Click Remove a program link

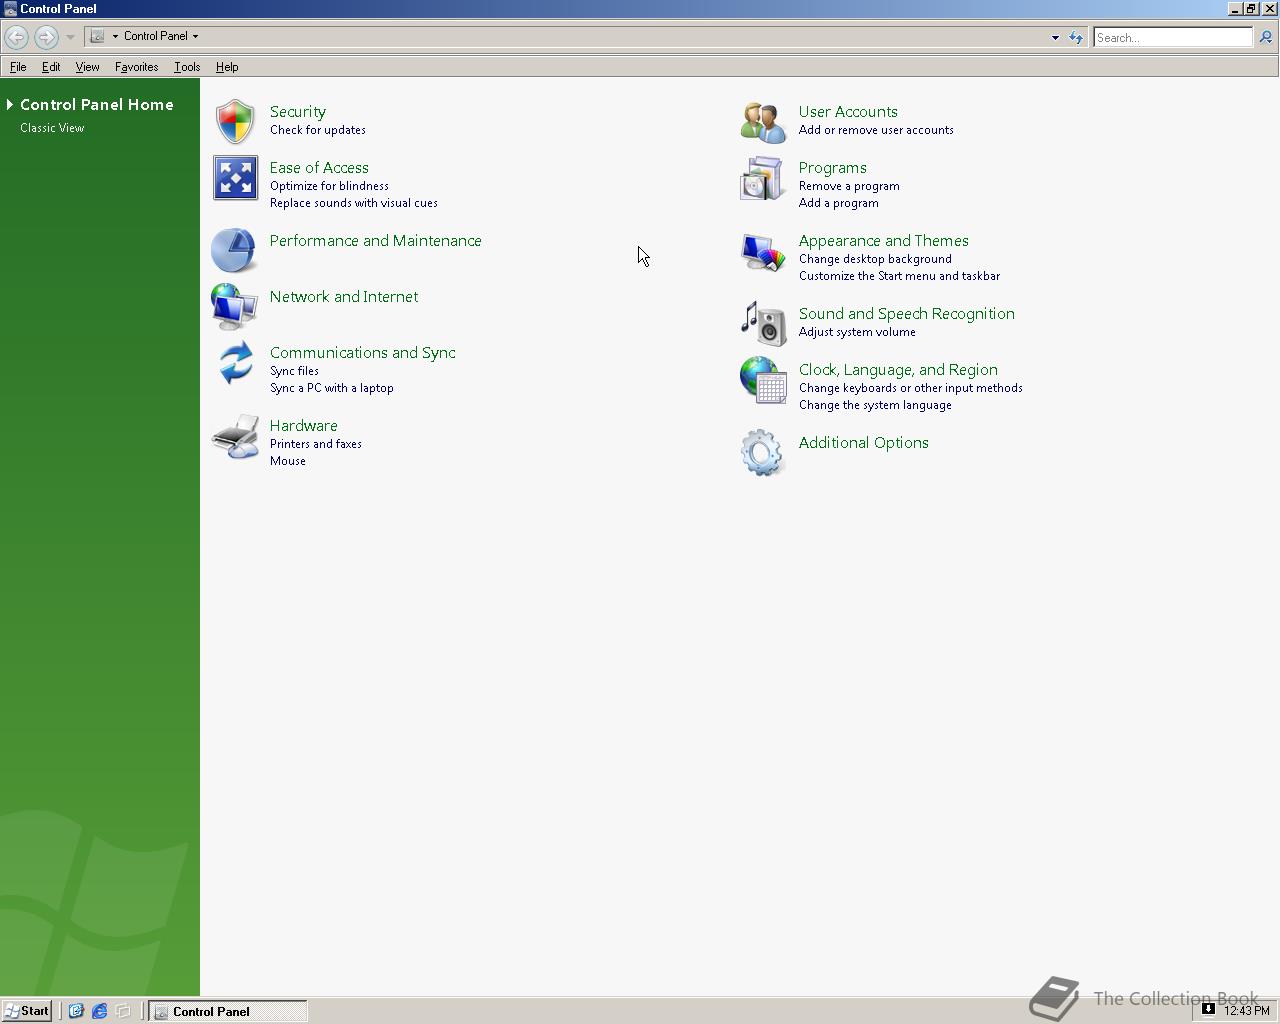coord(849,186)
